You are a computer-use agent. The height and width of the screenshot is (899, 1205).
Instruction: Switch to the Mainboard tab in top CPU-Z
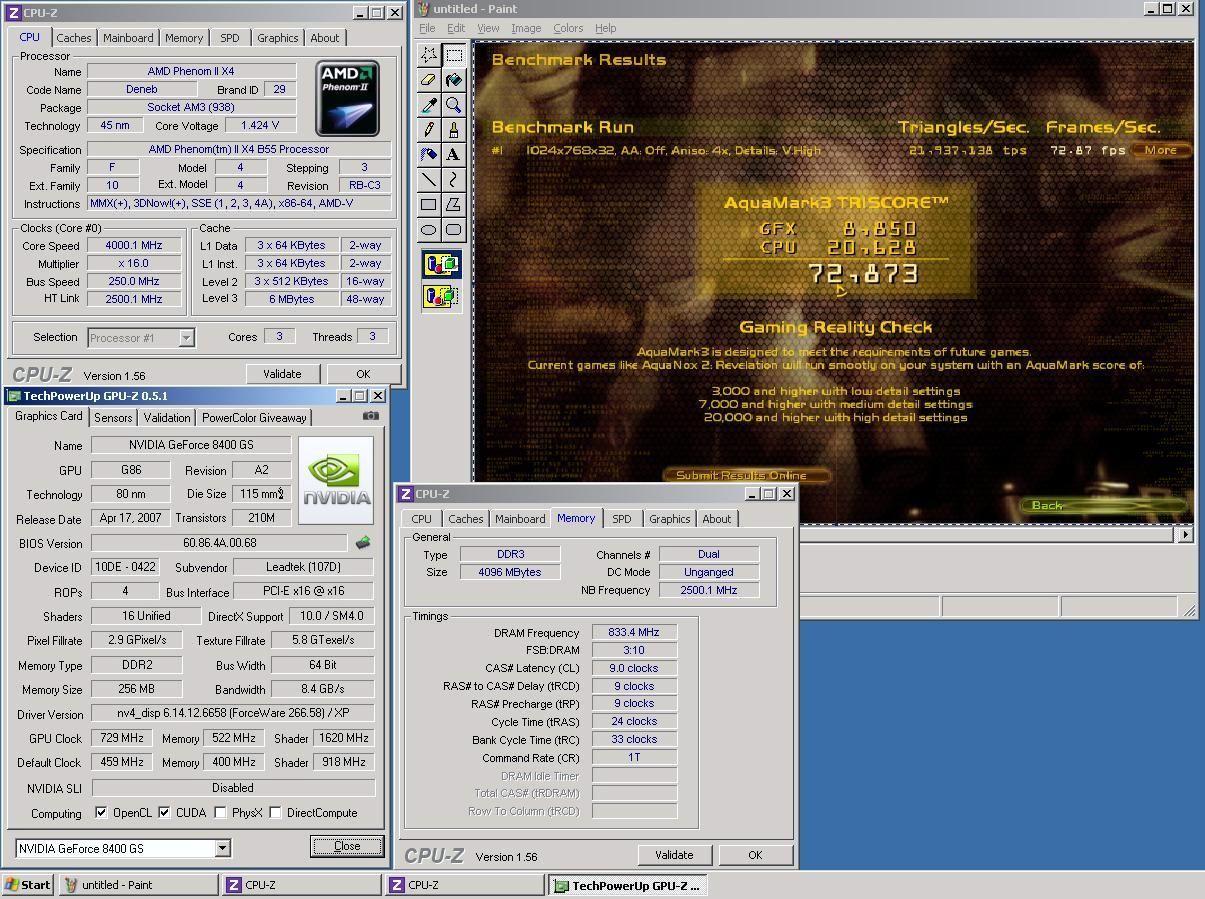[128, 38]
